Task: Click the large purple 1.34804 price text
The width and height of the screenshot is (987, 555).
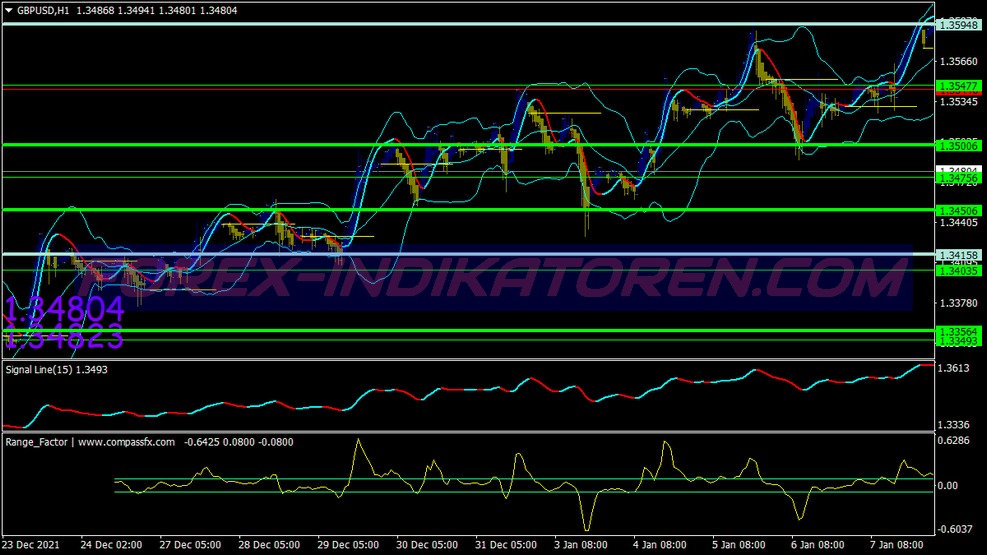Action: (x=65, y=310)
